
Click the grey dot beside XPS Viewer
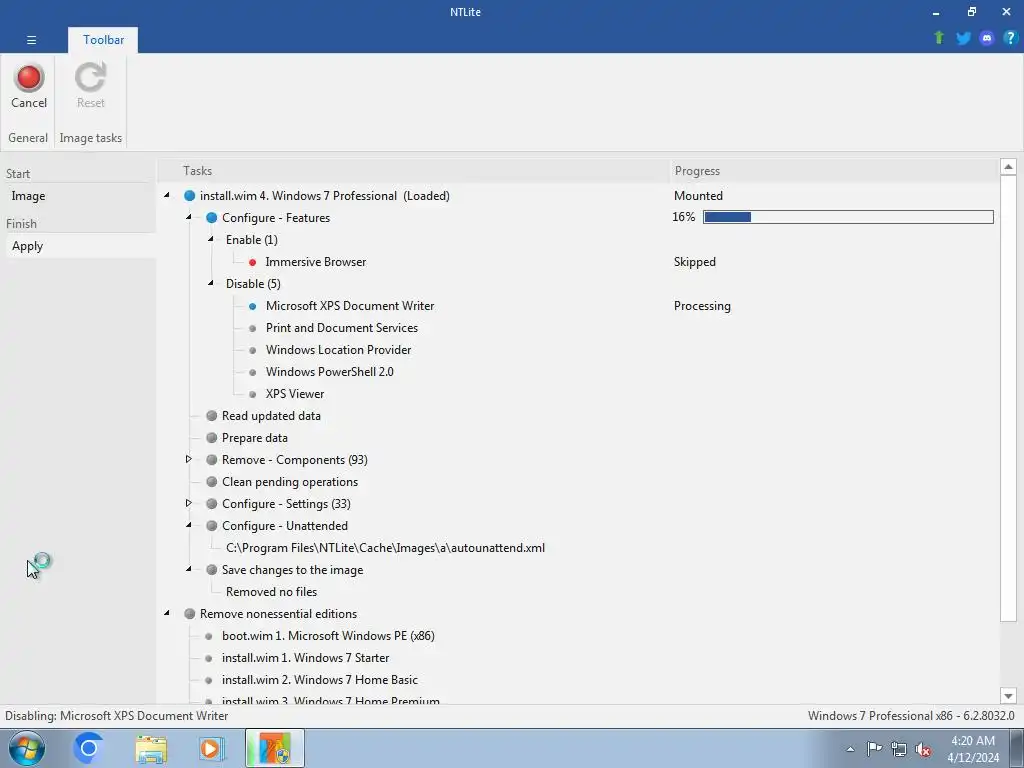253,394
